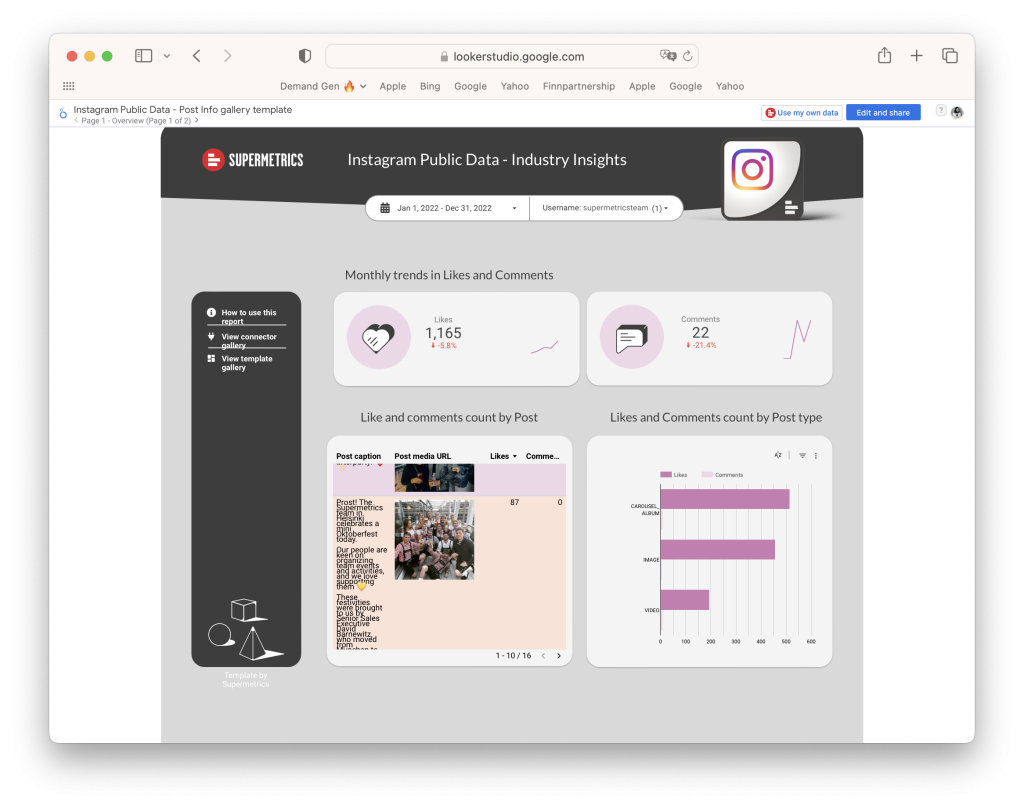The width and height of the screenshot is (1024, 808).
Task: Click the chart sort A-Z icon
Action: click(778, 455)
